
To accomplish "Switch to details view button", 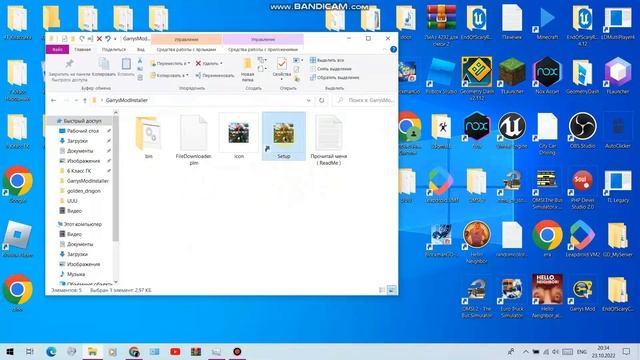I will 382,290.
